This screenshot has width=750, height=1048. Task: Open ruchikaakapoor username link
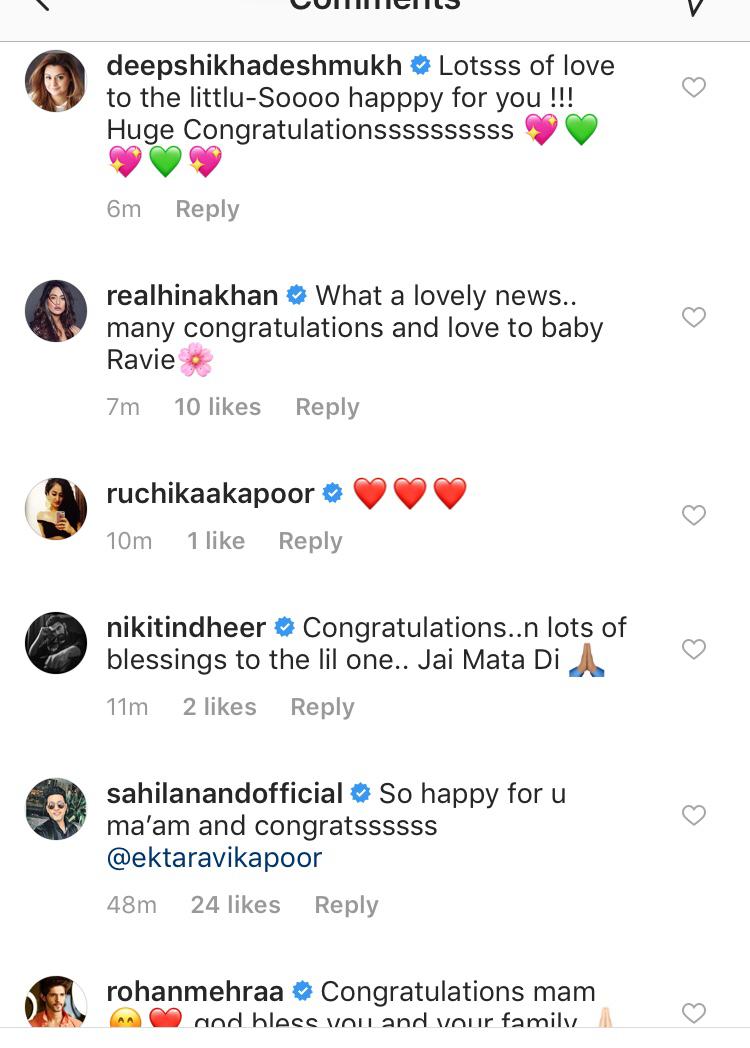pos(210,493)
